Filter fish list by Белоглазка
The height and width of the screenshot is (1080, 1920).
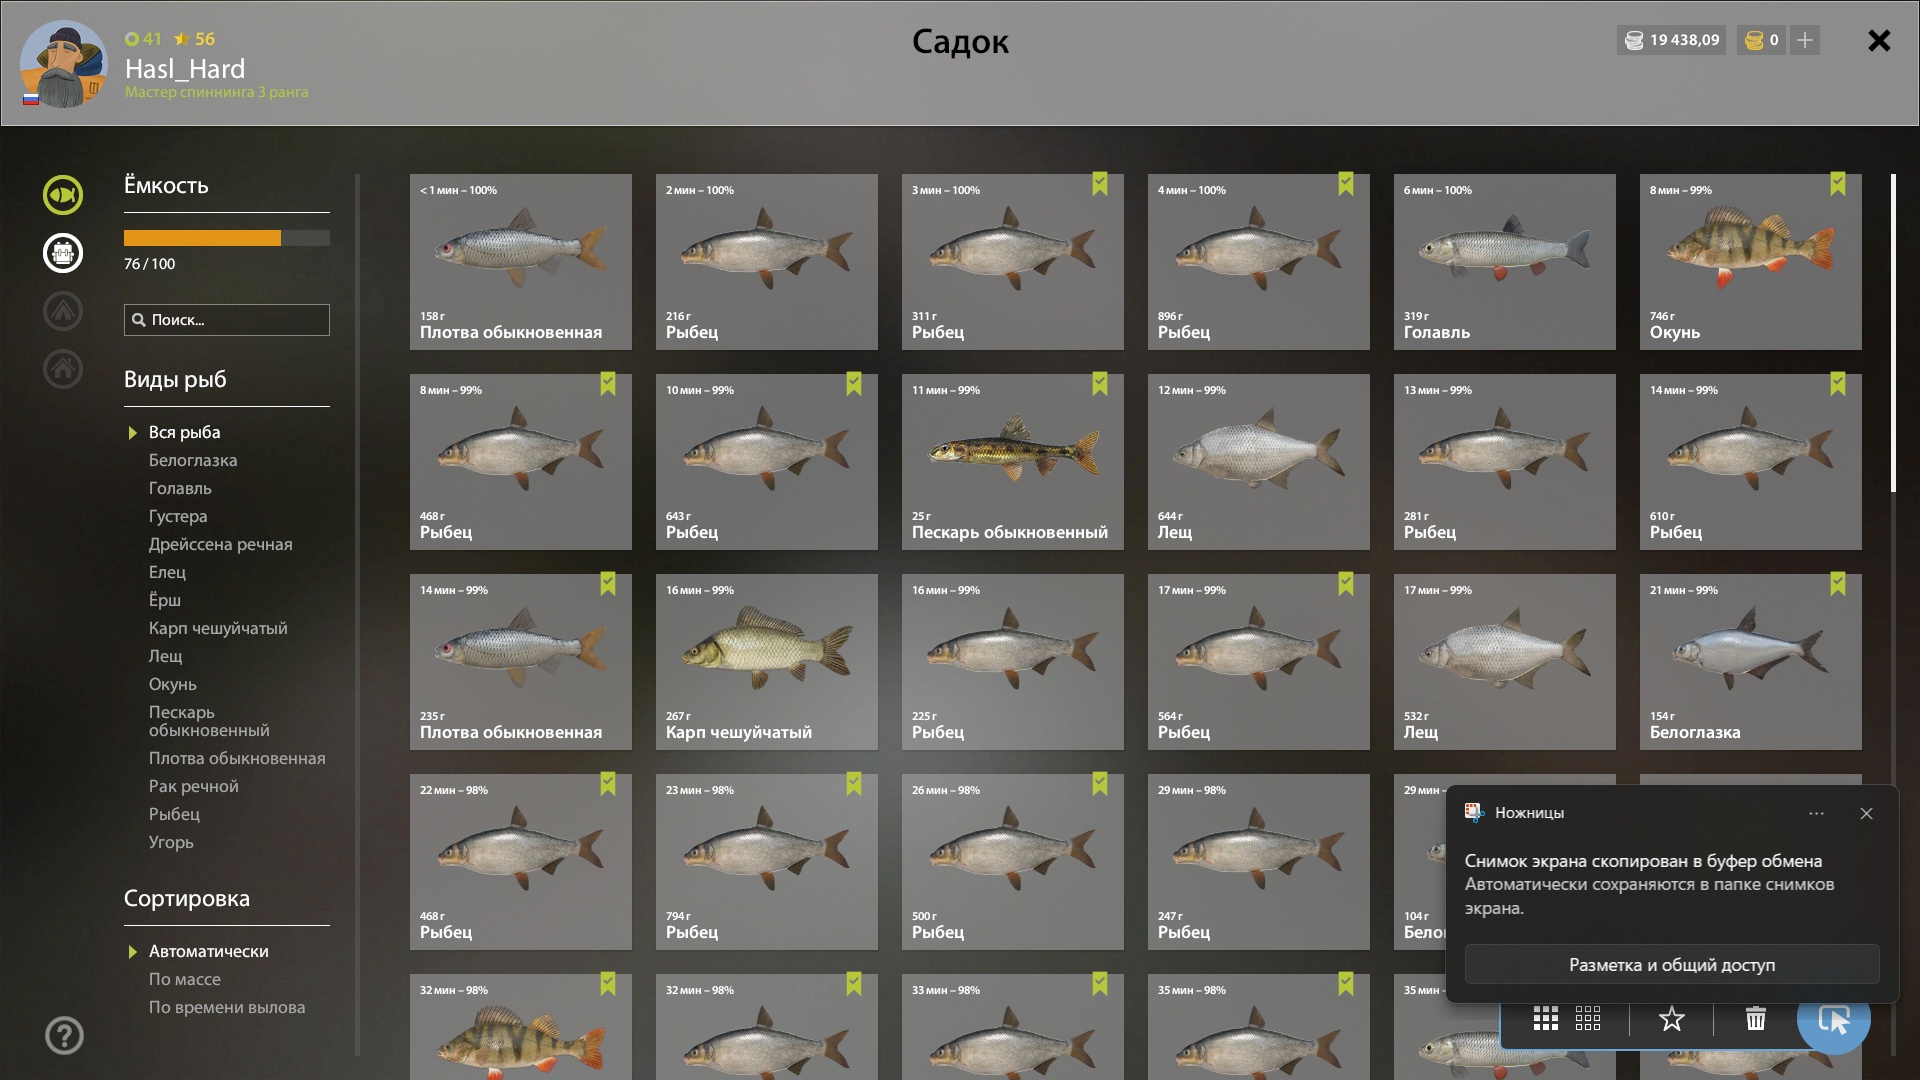coord(193,460)
